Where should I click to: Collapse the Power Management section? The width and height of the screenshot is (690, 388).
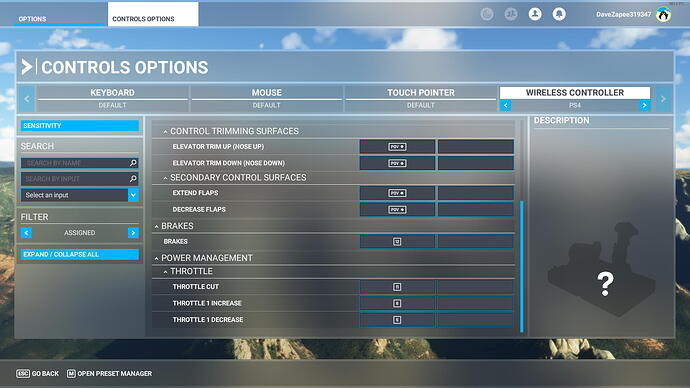point(156,258)
